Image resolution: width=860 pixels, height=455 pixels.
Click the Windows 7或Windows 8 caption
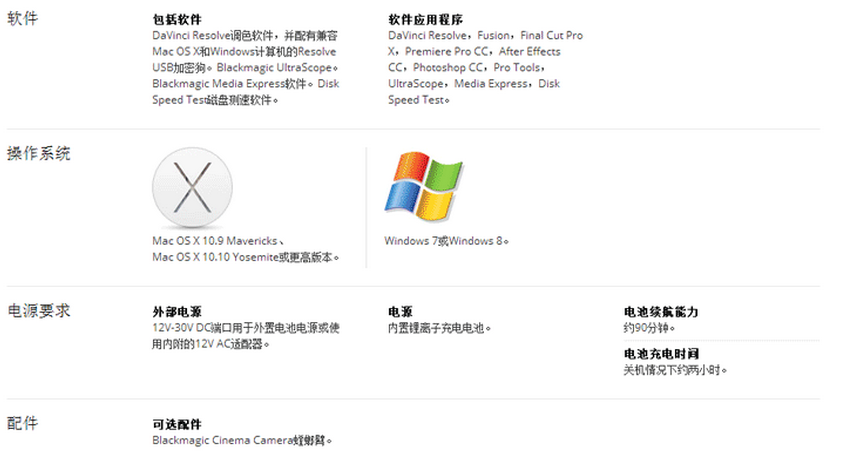pos(446,241)
